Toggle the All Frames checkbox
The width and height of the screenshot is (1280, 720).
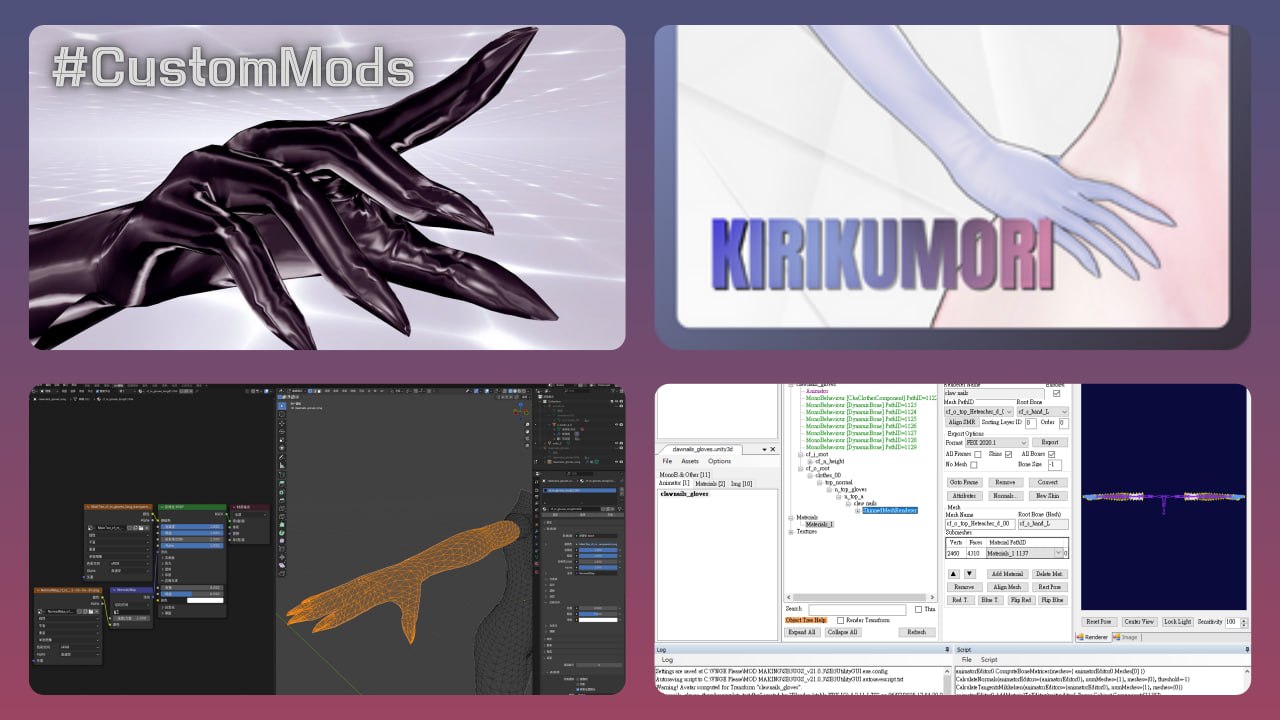978,454
